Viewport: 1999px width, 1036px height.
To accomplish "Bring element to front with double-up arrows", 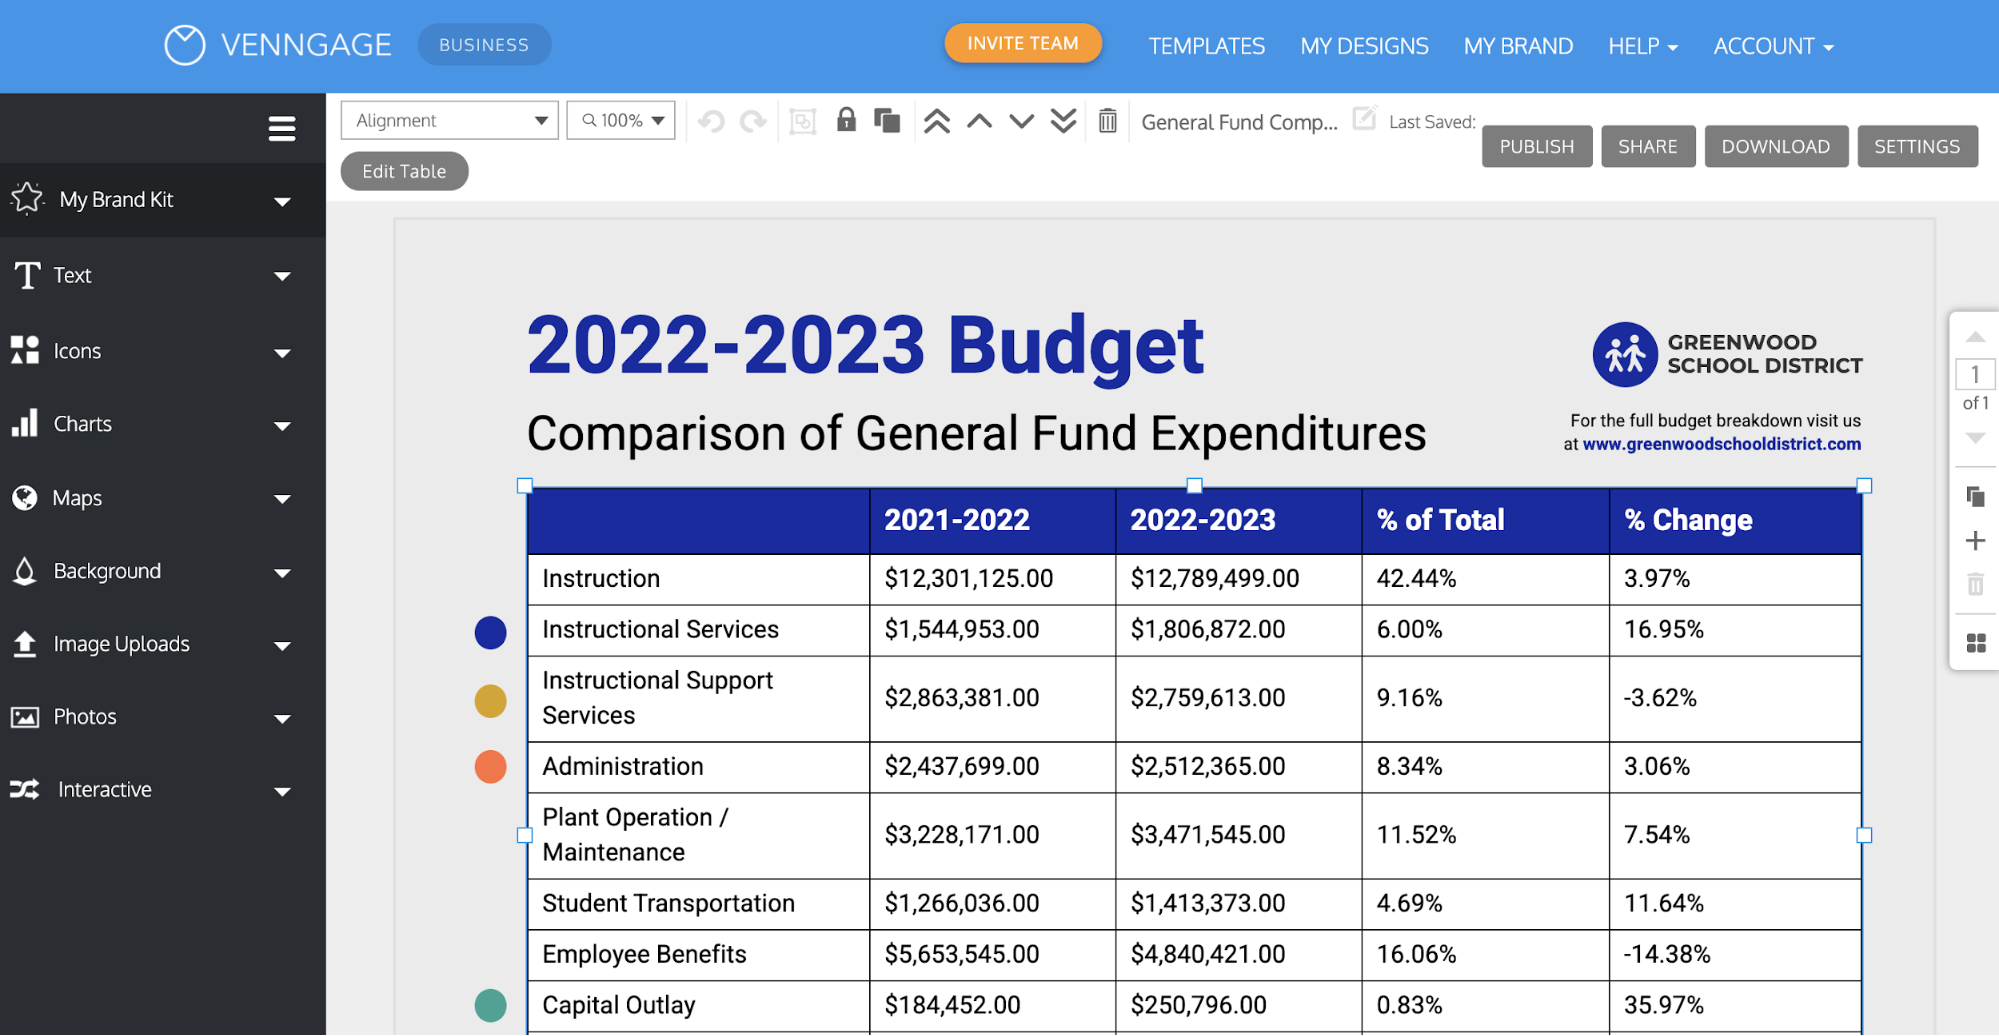I will (x=937, y=122).
